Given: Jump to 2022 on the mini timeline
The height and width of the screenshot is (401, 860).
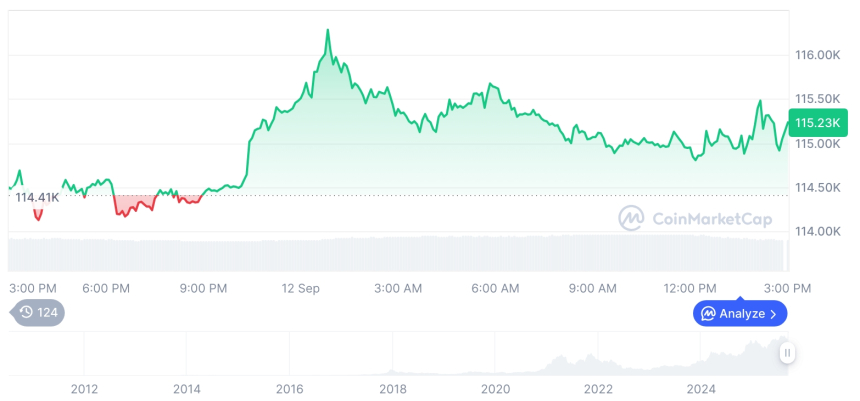Looking at the screenshot, I should tap(598, 388).
